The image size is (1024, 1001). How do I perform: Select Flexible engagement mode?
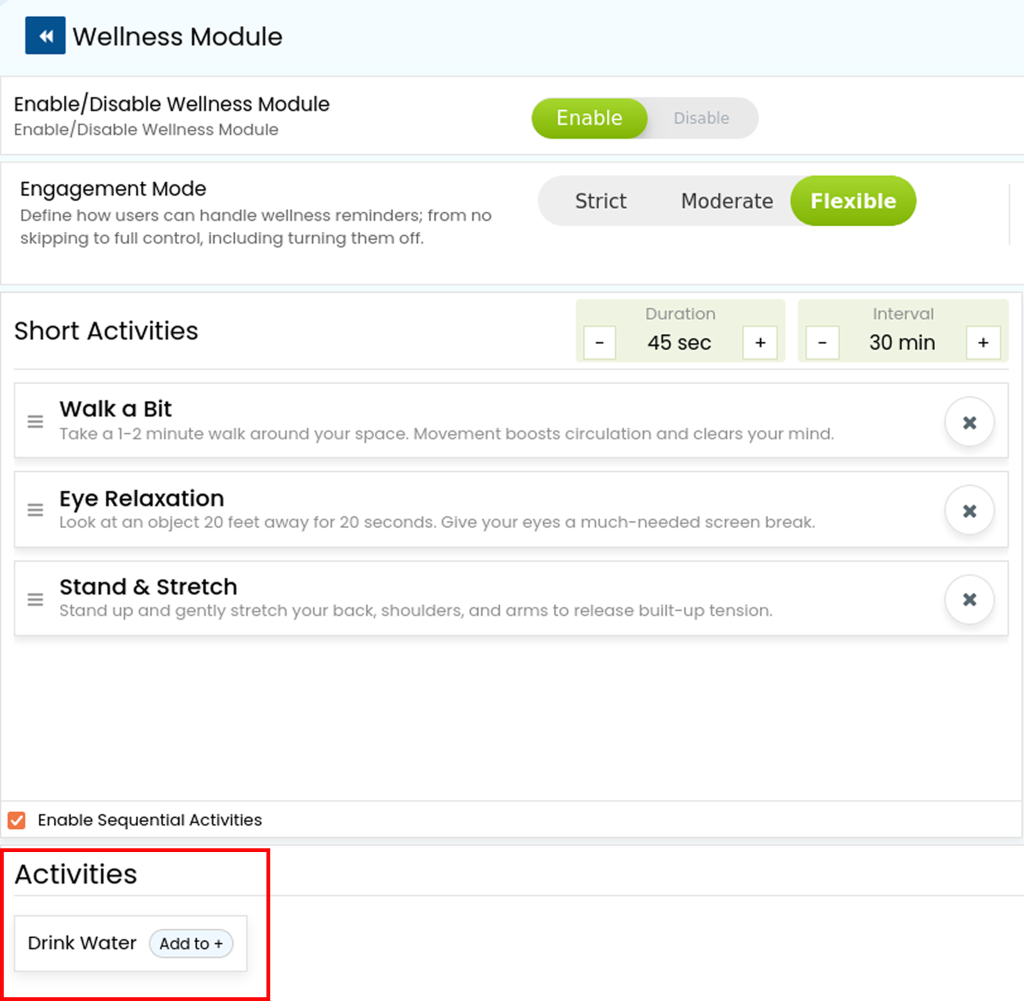(x=853, y=201)
